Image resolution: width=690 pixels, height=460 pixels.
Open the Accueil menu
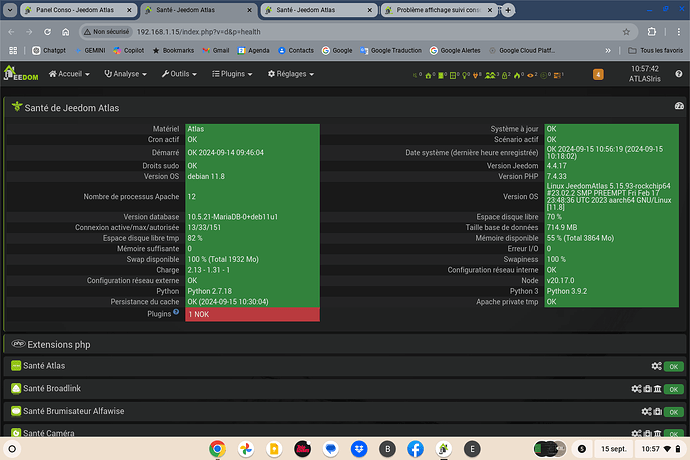pos(69,74)
